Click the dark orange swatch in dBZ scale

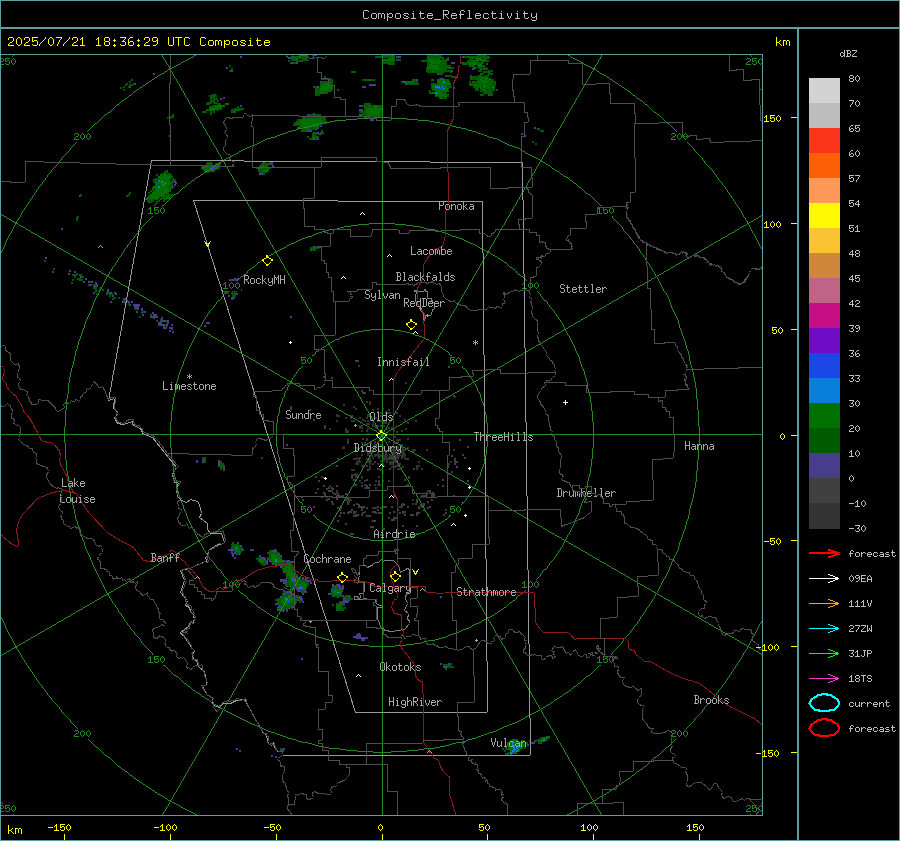(824, 165)
